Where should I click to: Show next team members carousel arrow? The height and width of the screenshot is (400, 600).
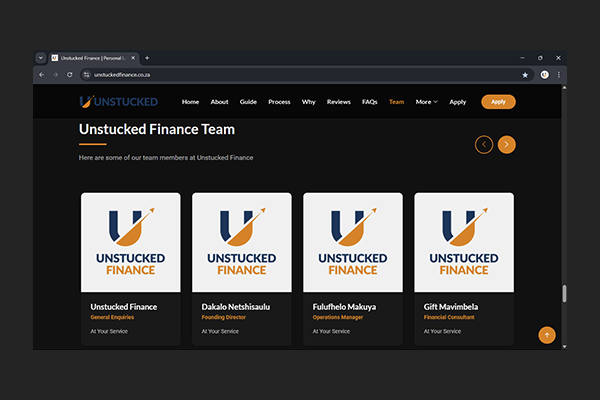(x=507, y=145)
